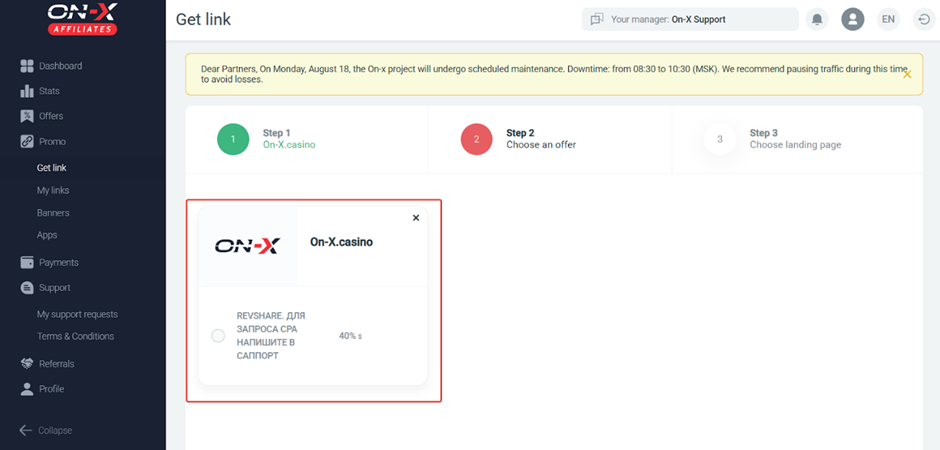Go to Step 1 On-X.casino
The image size is (940, 450).
266,139
